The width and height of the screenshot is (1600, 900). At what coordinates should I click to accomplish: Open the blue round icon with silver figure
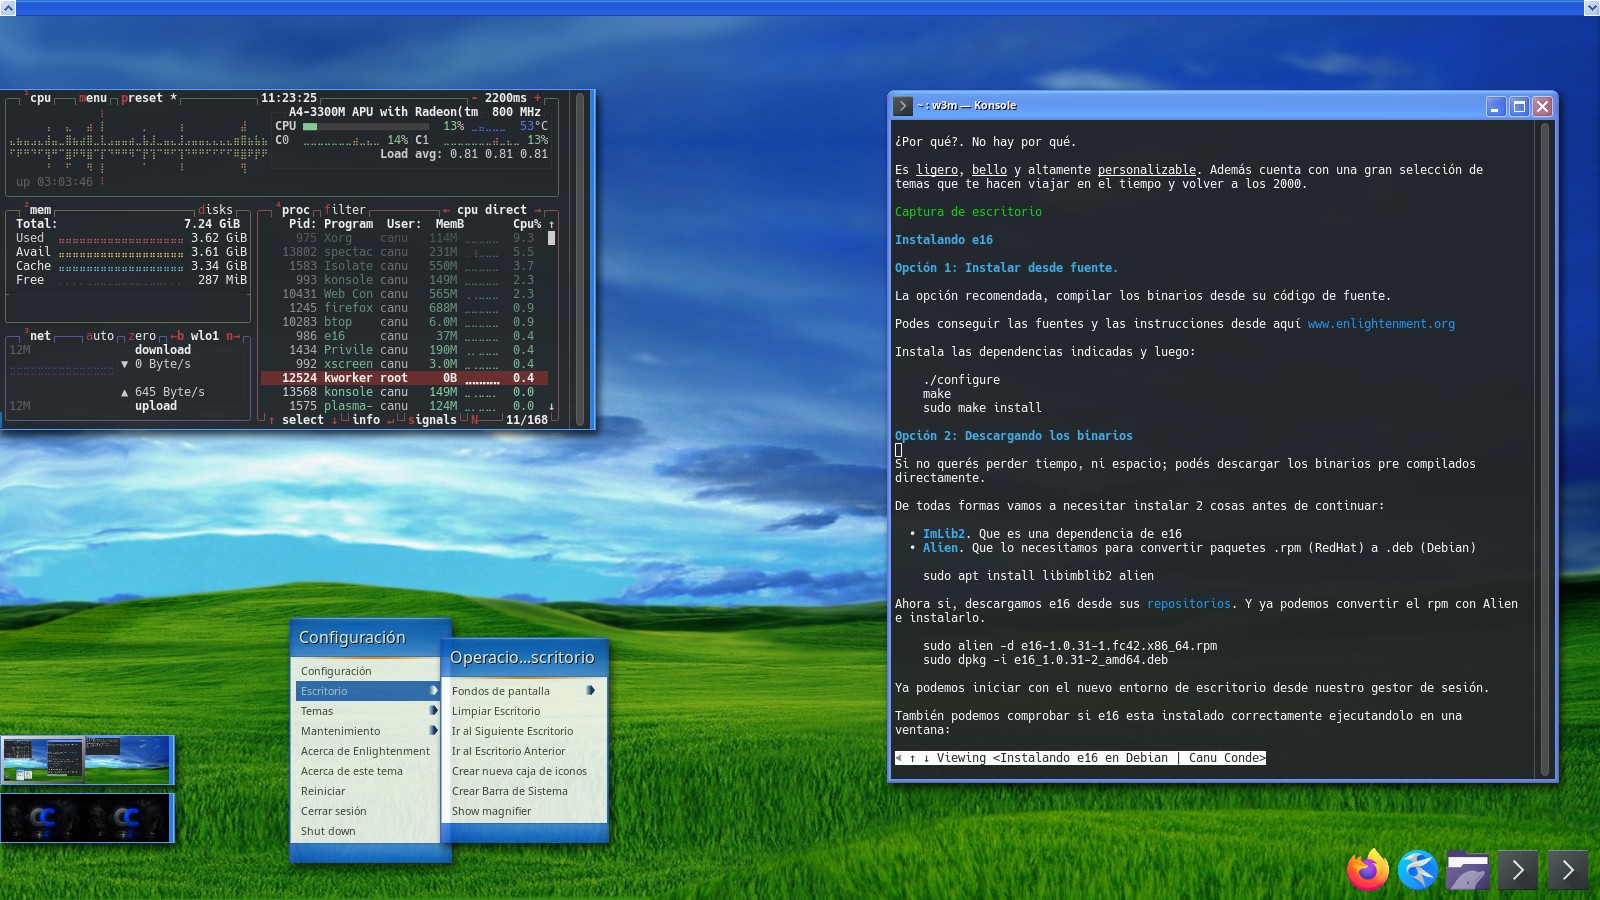pyautogui.click(x=1417, y=869)
